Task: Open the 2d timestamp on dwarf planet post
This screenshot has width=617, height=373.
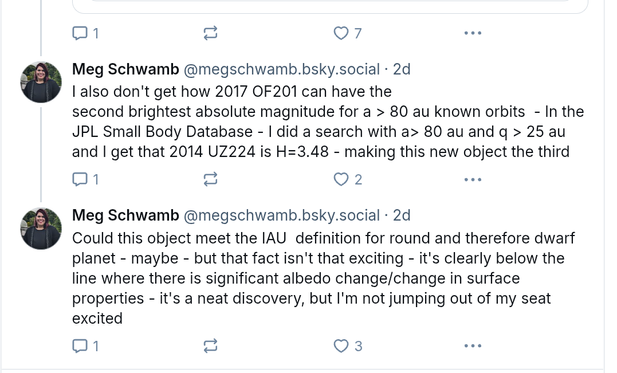Action: (x=402, y=216)
